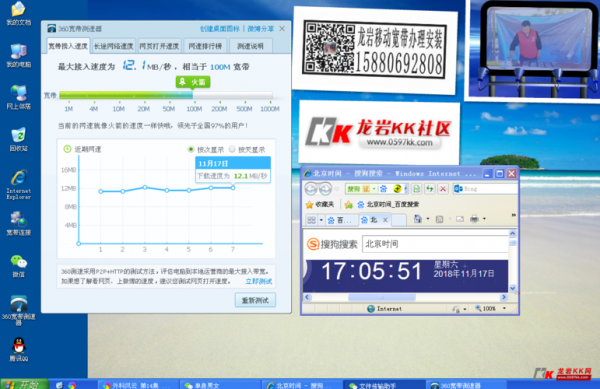Viewport: 600px width, 389px height.
Task: Click the IE Quick Tabs grid icon
Action: point(311,220)
